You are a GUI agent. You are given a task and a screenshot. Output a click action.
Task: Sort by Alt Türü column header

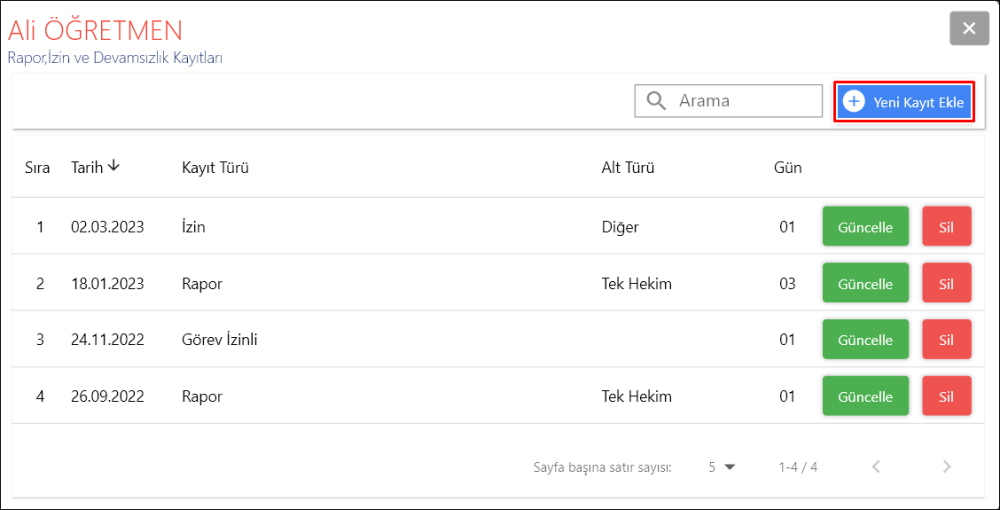coord(627,168)
